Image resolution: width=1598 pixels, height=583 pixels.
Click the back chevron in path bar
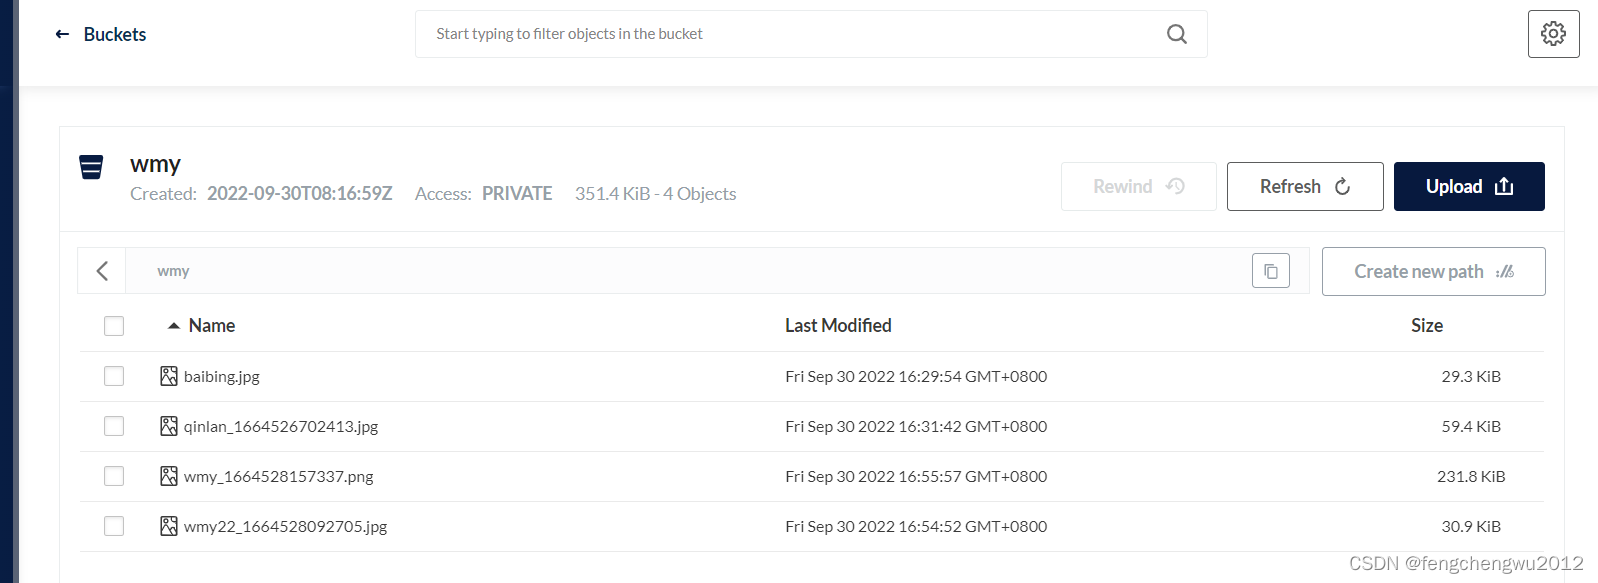101,270
